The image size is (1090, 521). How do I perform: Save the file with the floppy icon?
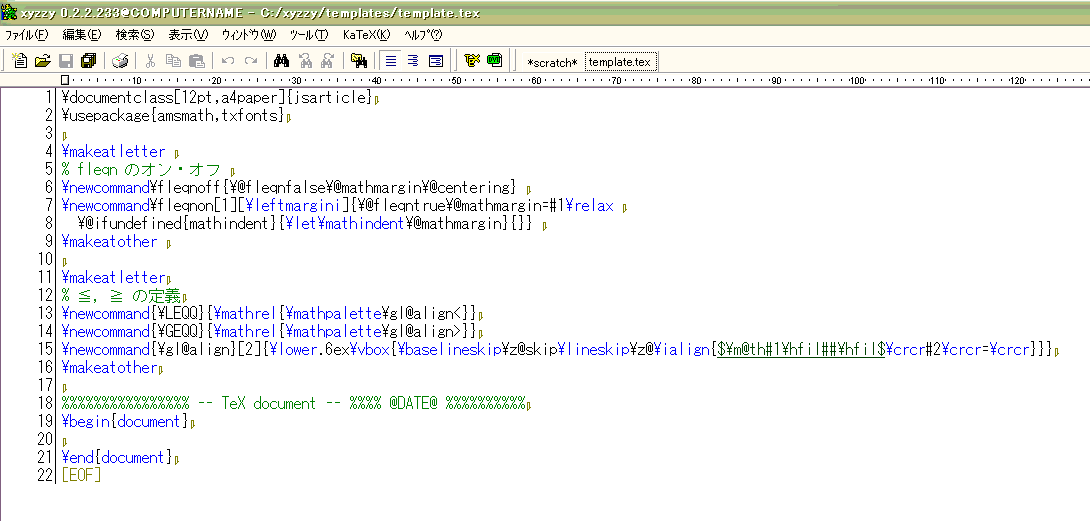click(x=65, y=61)
